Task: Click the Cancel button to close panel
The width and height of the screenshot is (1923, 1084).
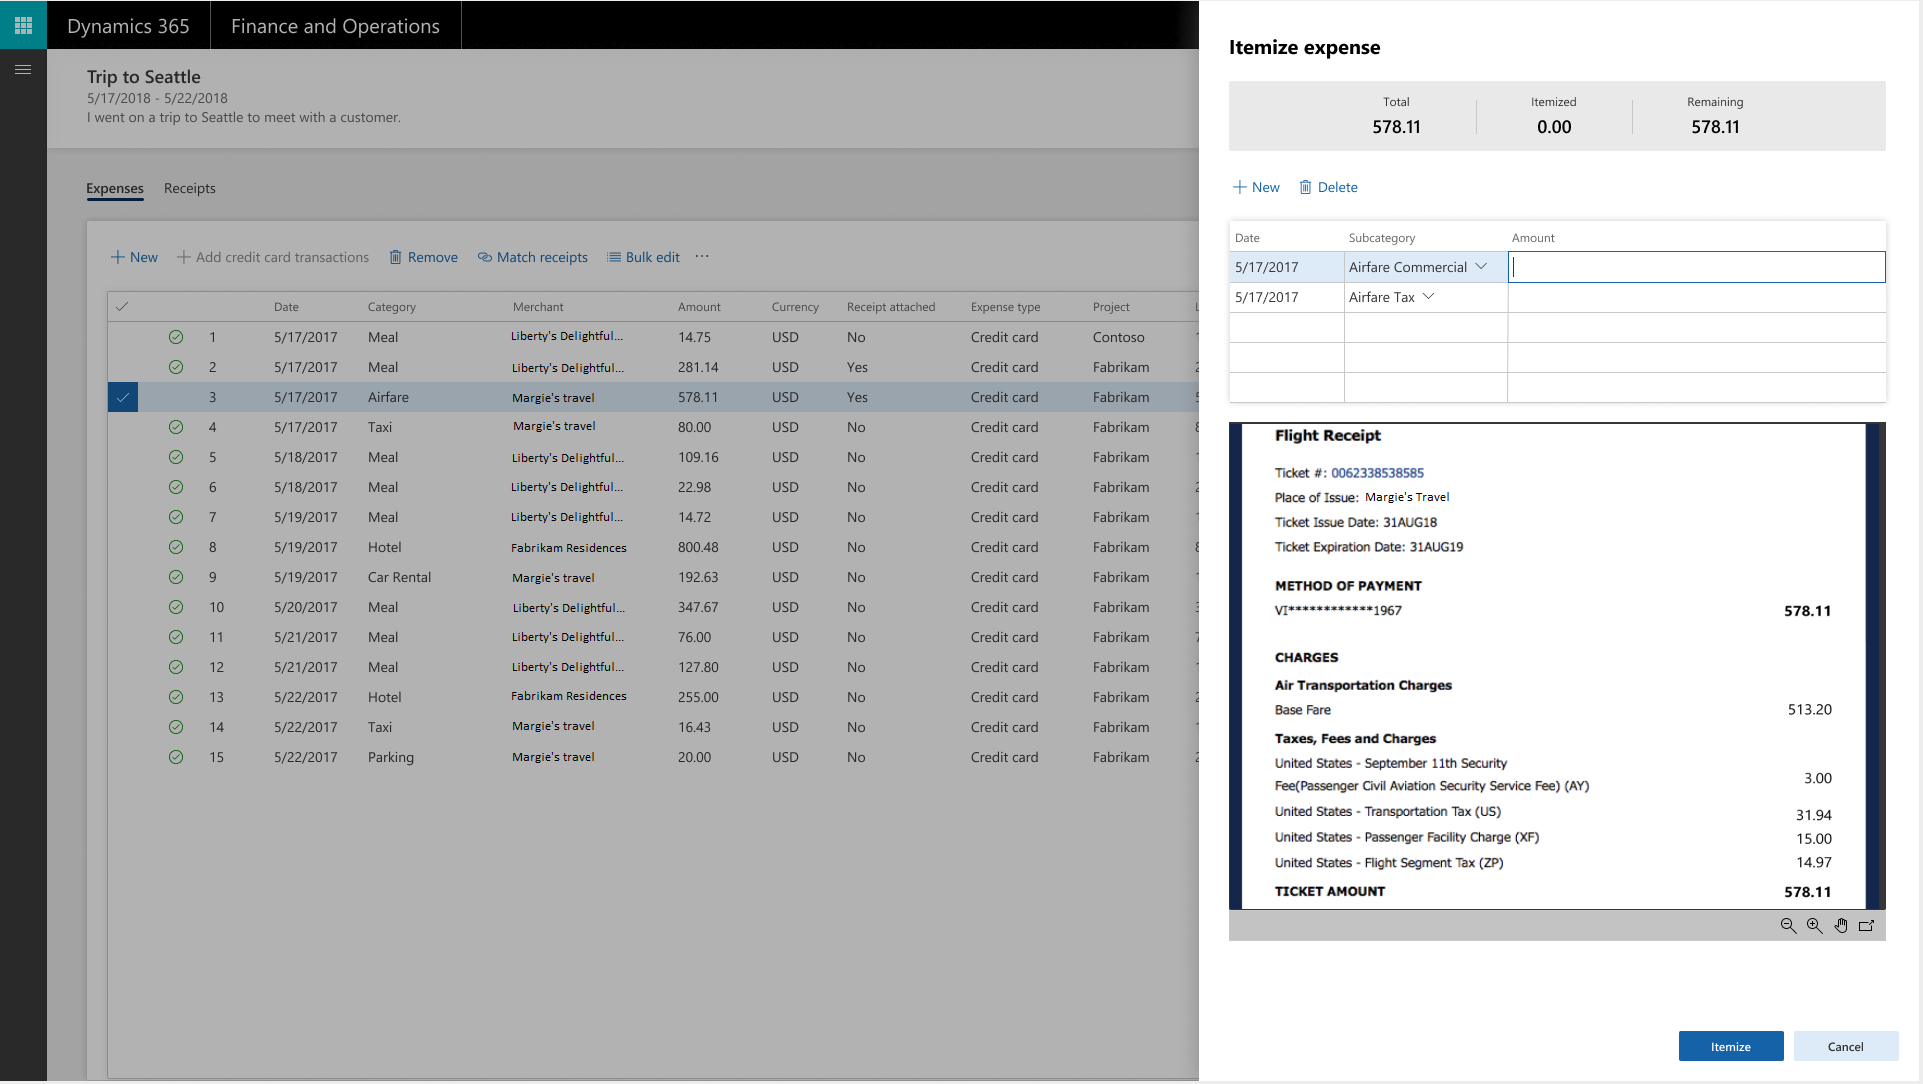Action: point(1845,1046)
